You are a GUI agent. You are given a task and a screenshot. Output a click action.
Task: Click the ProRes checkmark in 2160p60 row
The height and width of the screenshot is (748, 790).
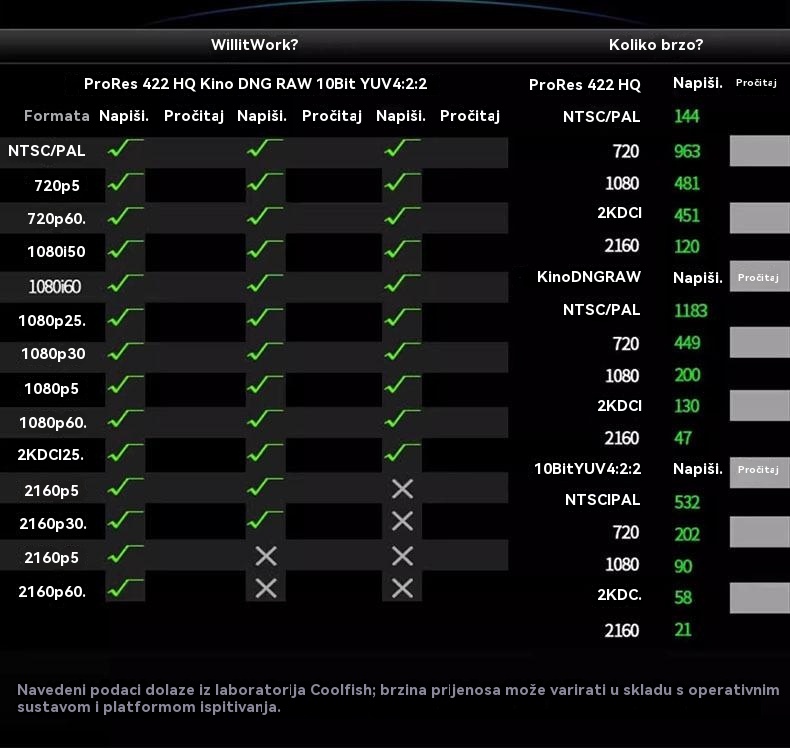tap(124, 588)
